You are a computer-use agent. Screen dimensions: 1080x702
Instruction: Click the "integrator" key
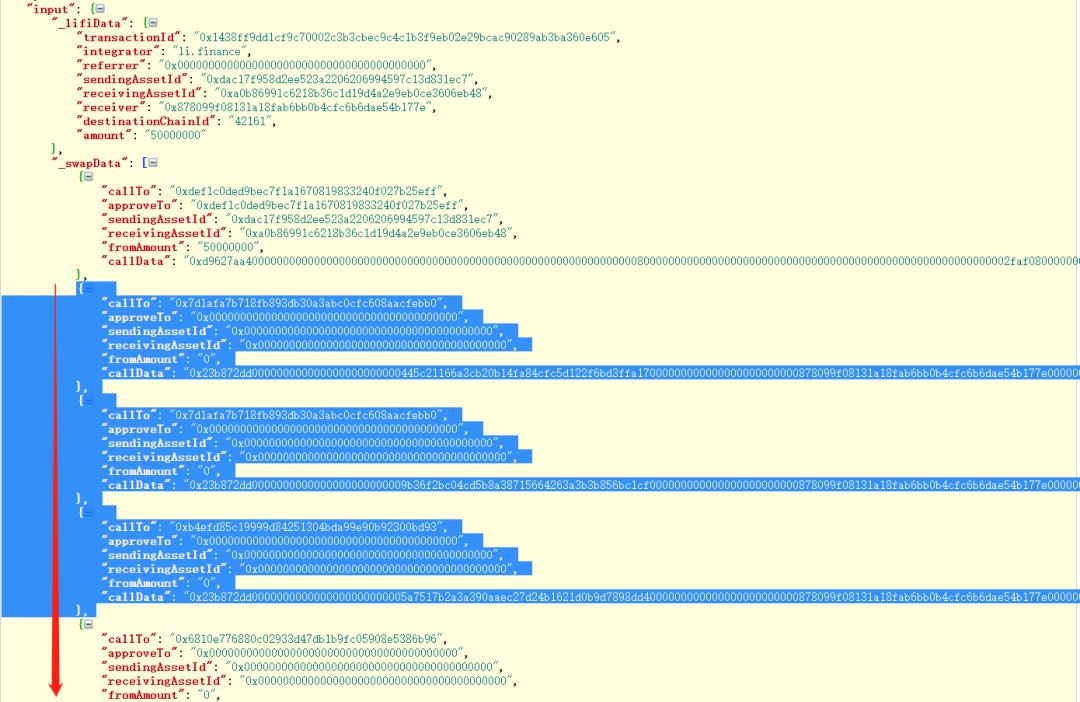coord(118,51)
